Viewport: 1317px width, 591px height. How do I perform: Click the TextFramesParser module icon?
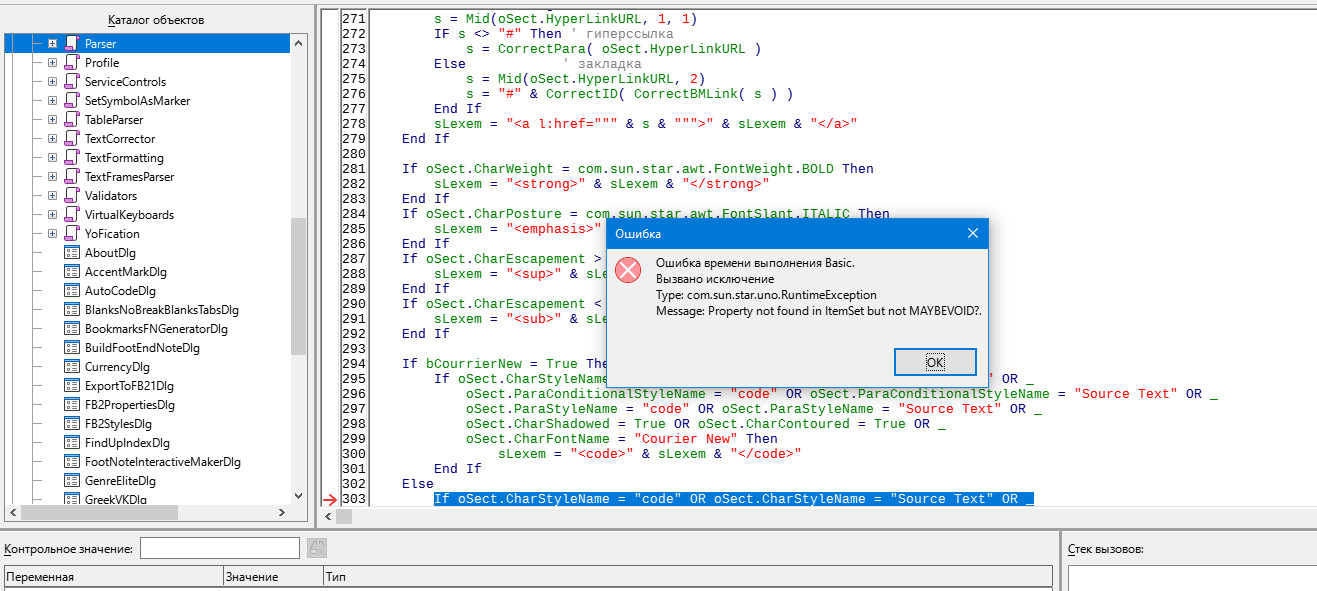point(71,177)
